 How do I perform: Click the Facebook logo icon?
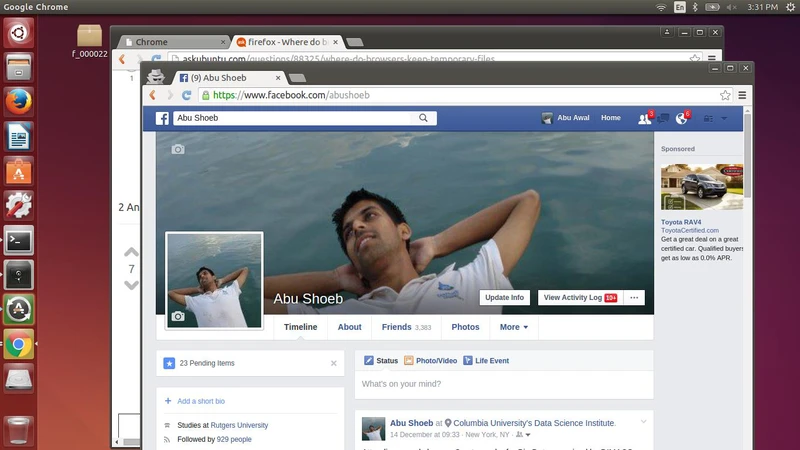point(162,118)
